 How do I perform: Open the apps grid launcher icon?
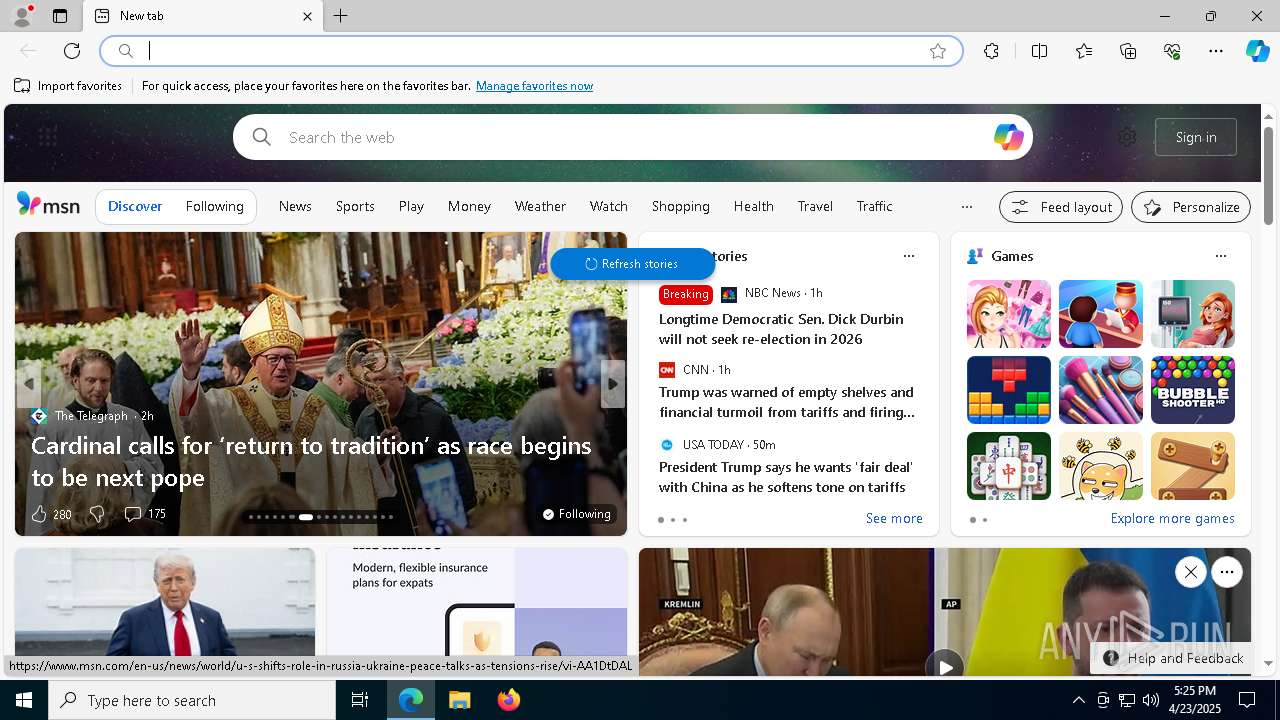47,137
